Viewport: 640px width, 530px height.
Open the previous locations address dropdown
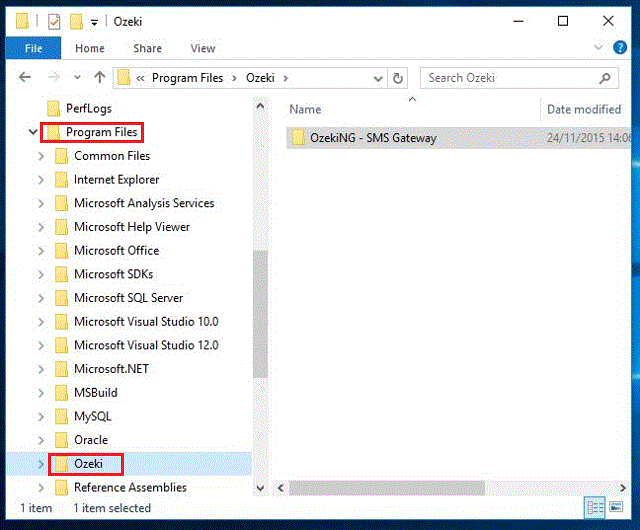tap(378, 78)
